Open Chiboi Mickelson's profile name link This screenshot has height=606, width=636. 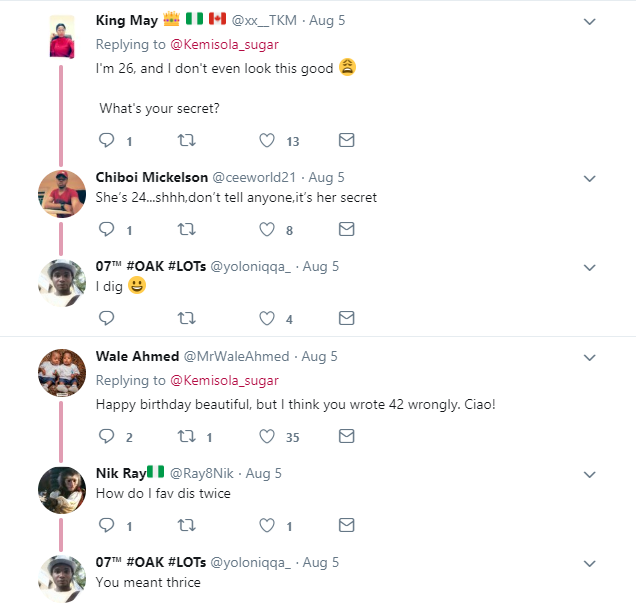tap(151, 177)
